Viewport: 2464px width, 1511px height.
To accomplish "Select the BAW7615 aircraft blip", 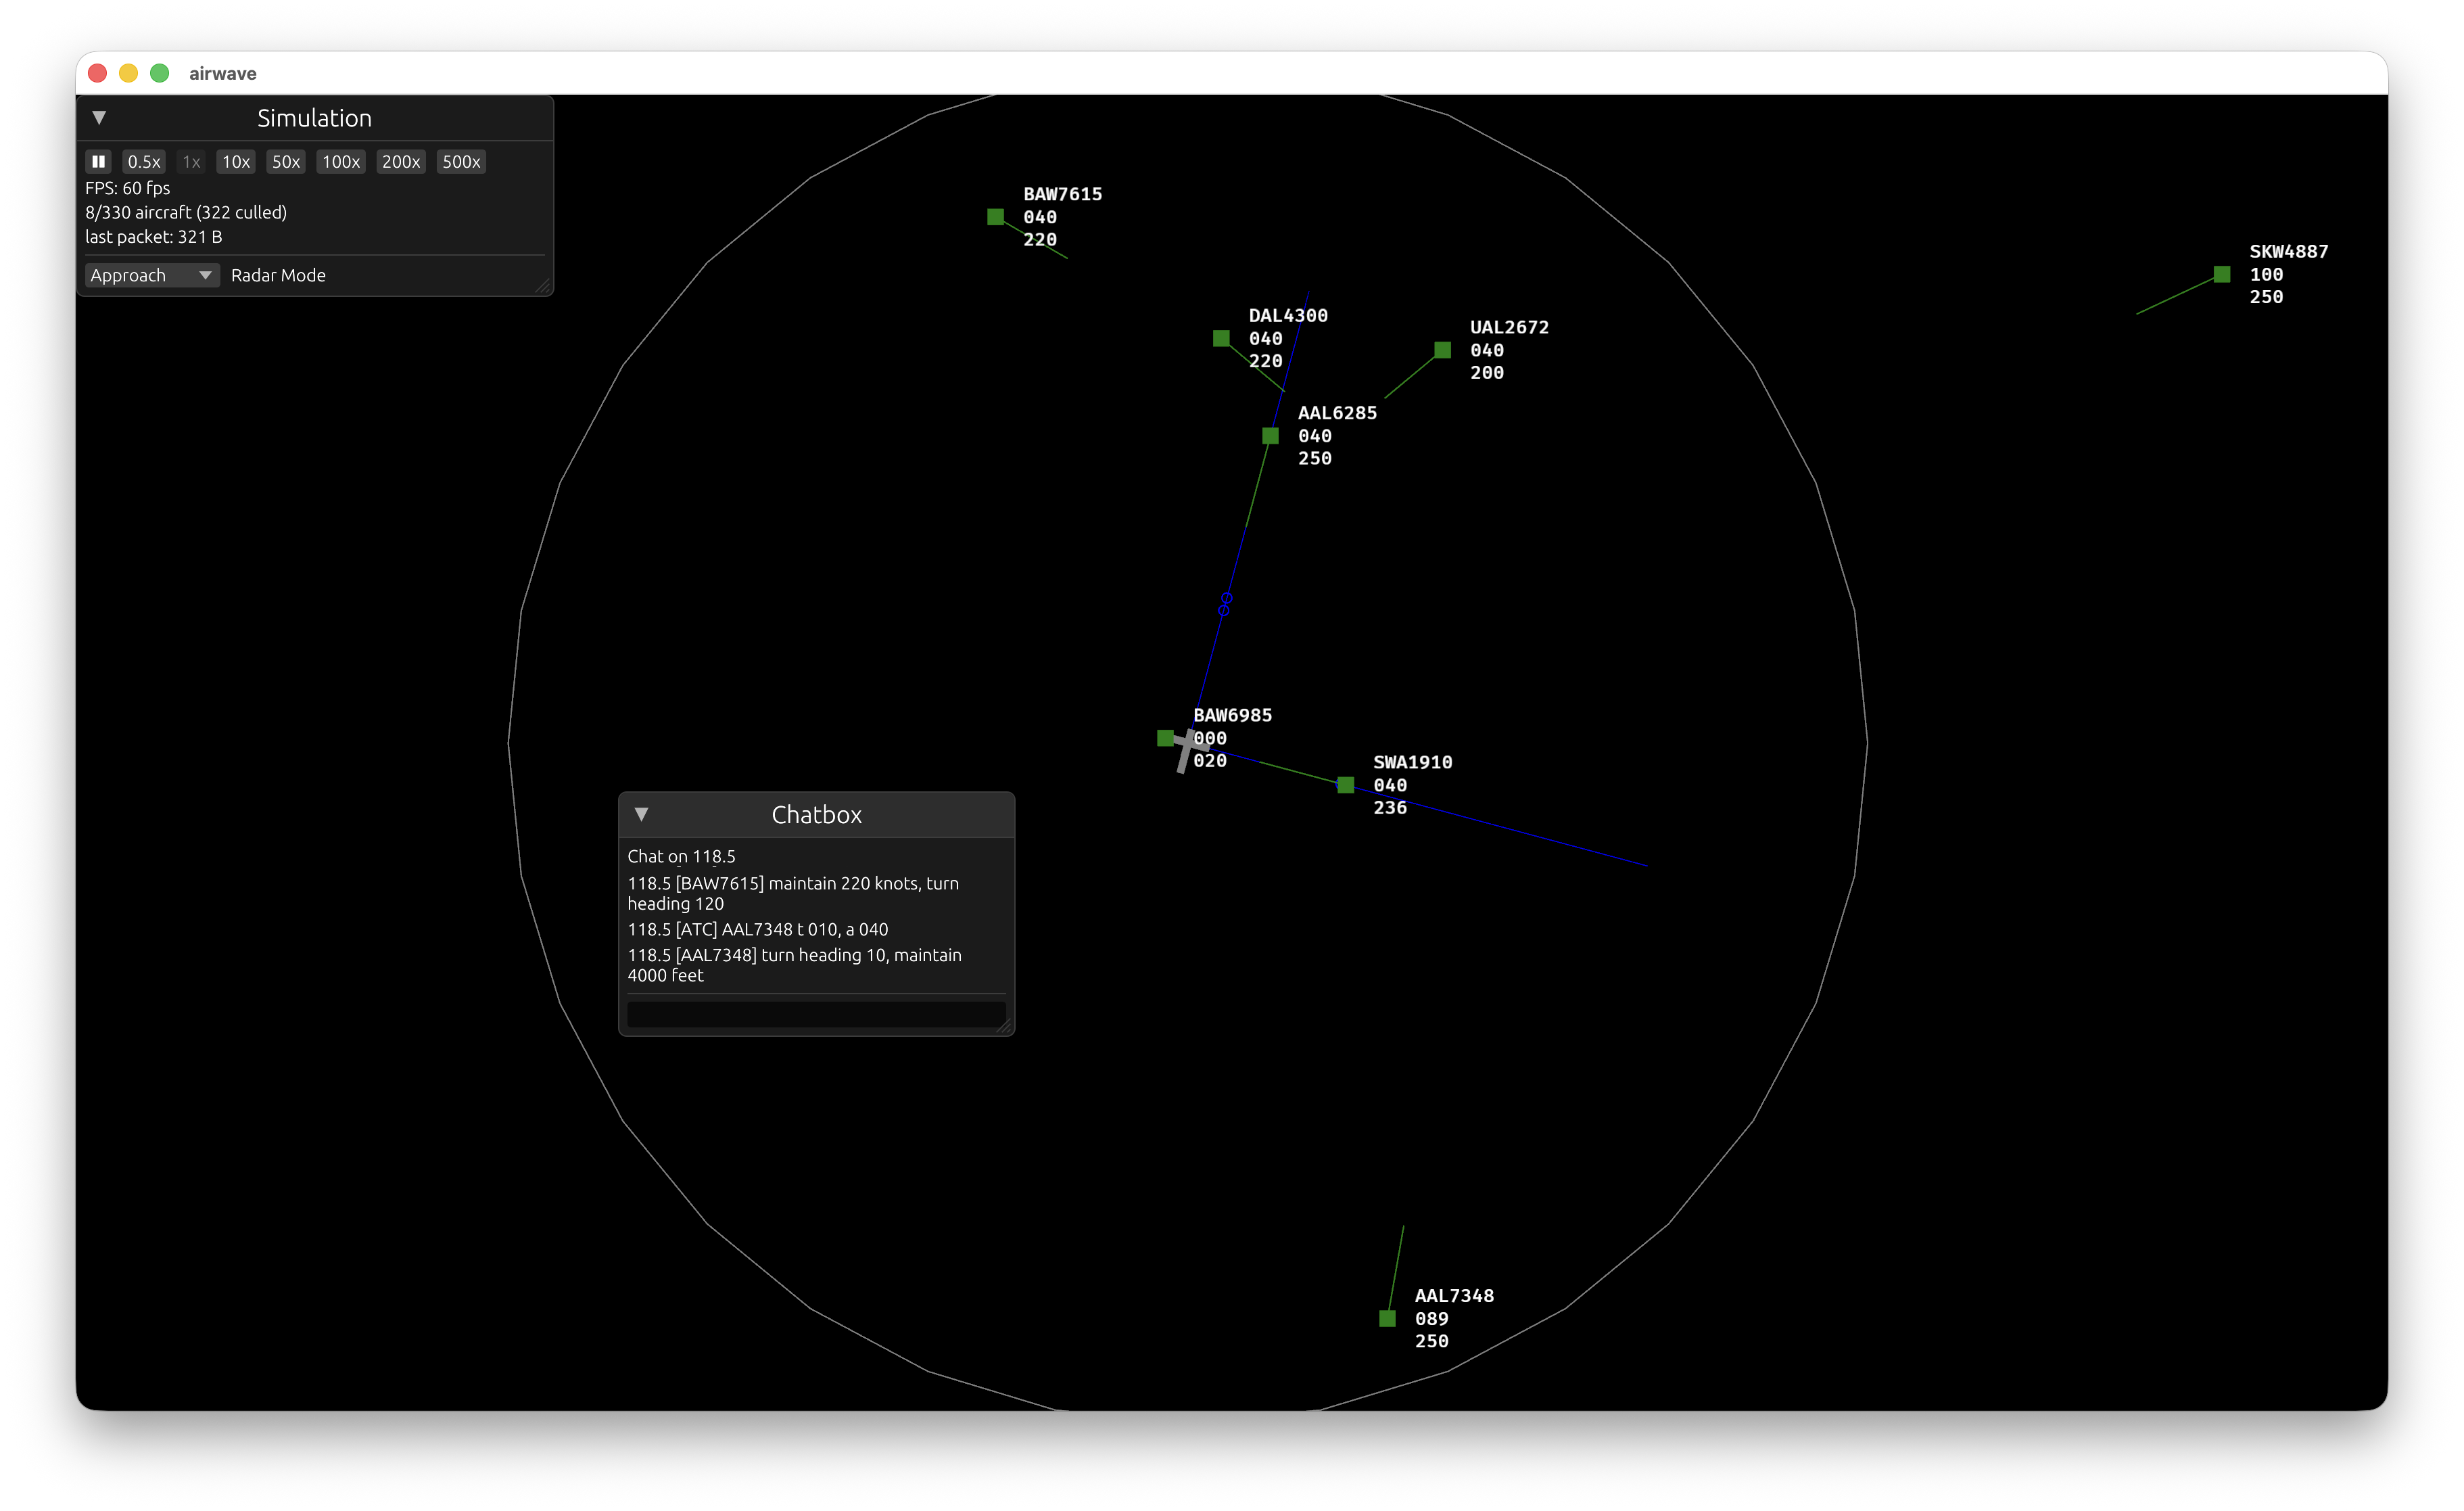I will point(996,216).
